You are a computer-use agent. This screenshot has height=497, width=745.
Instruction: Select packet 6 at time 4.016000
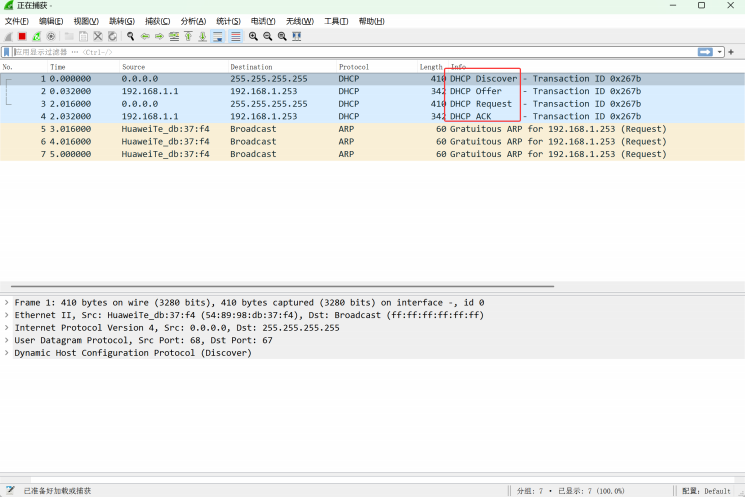(x=372, y=142)
